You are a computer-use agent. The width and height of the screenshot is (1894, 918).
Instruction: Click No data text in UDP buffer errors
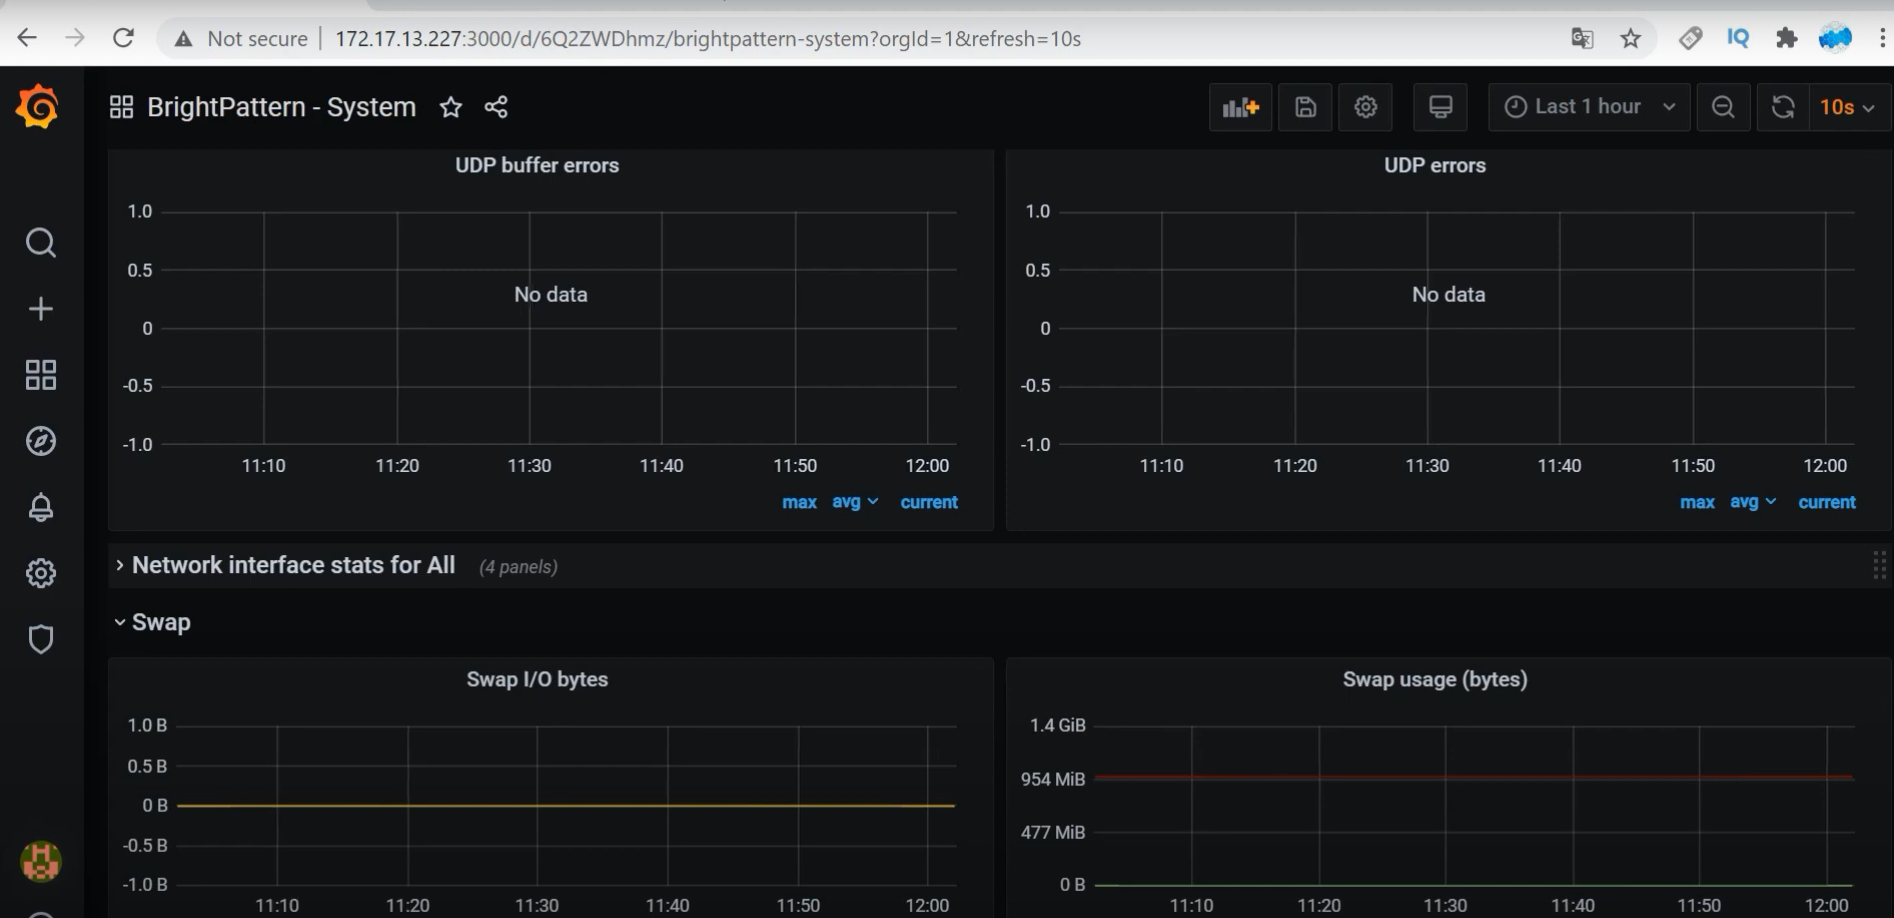551,295
